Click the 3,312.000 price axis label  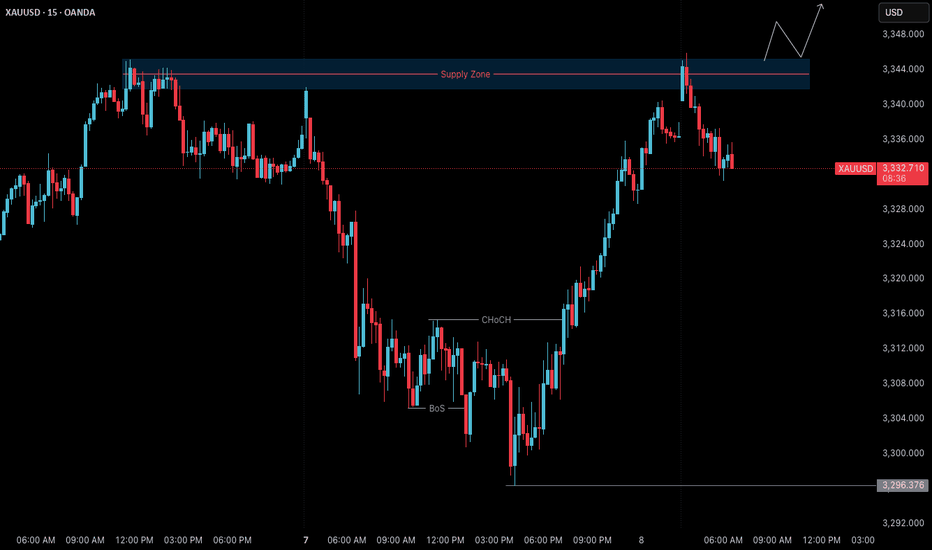(x=903, y=348)
